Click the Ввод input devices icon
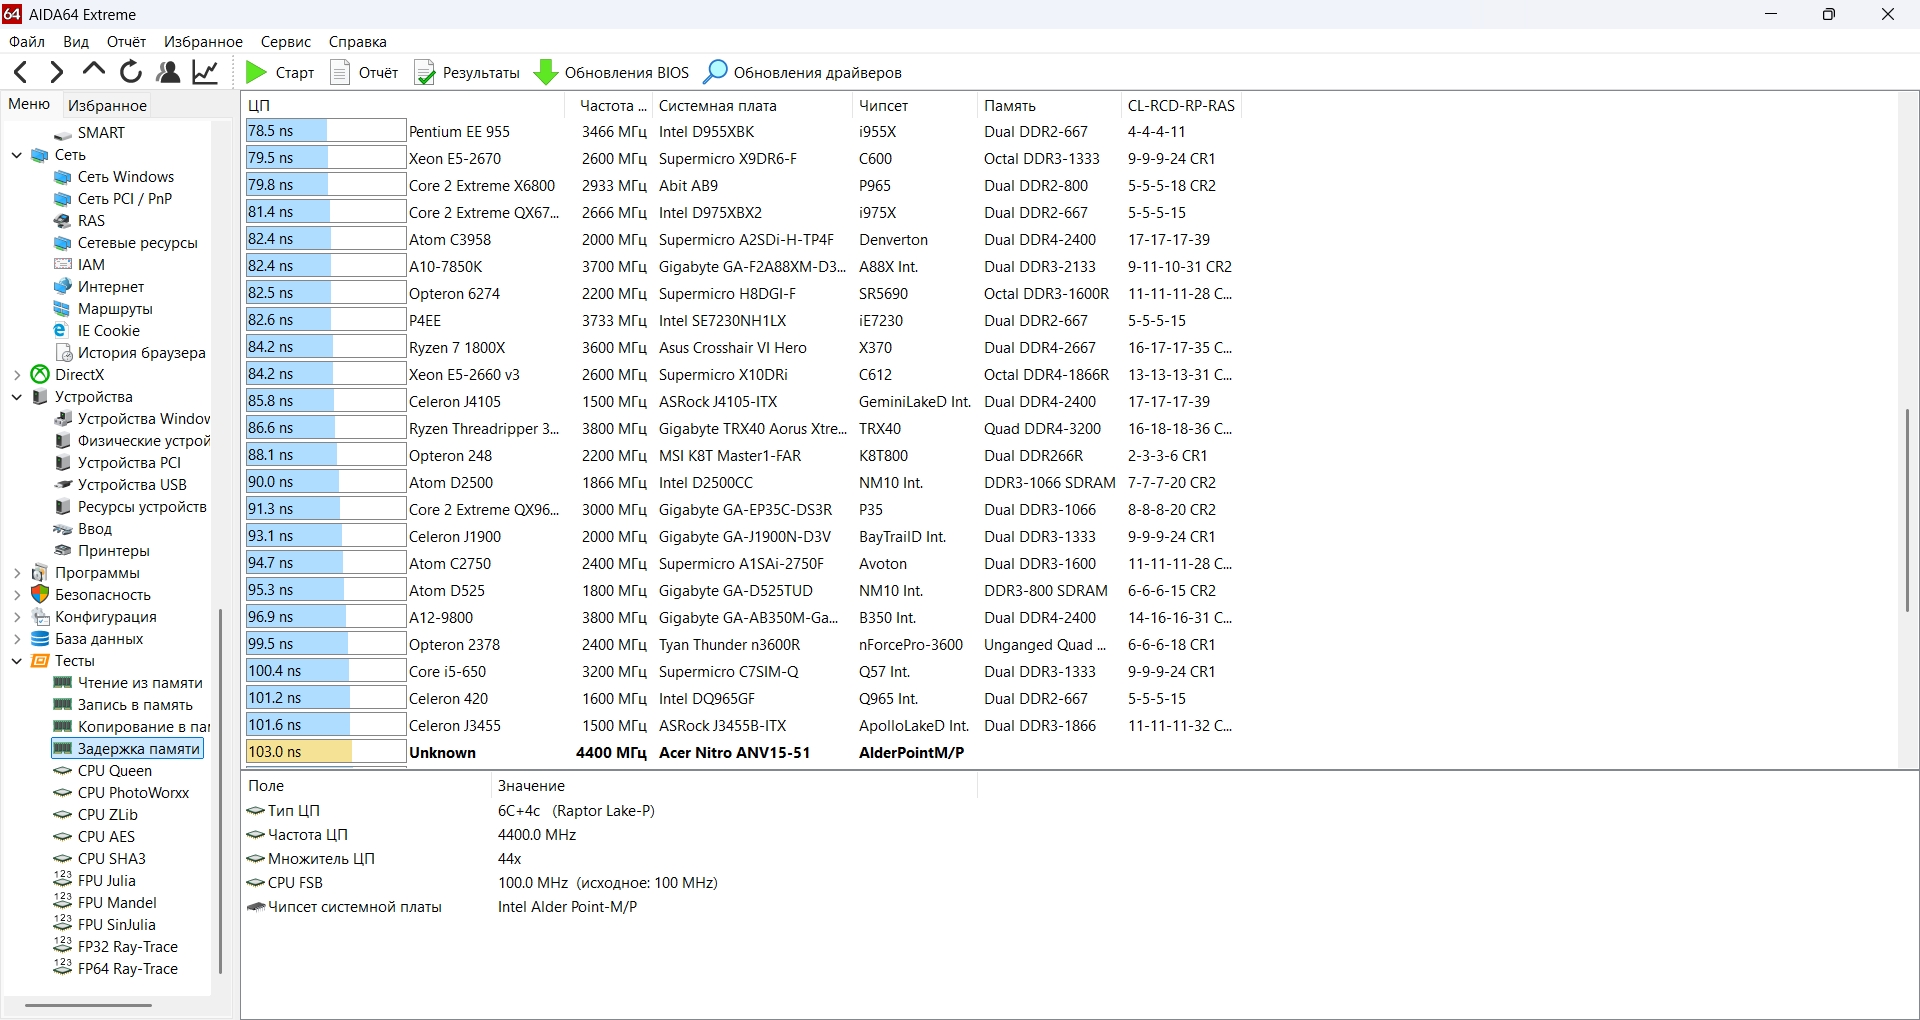 [63, 529]
